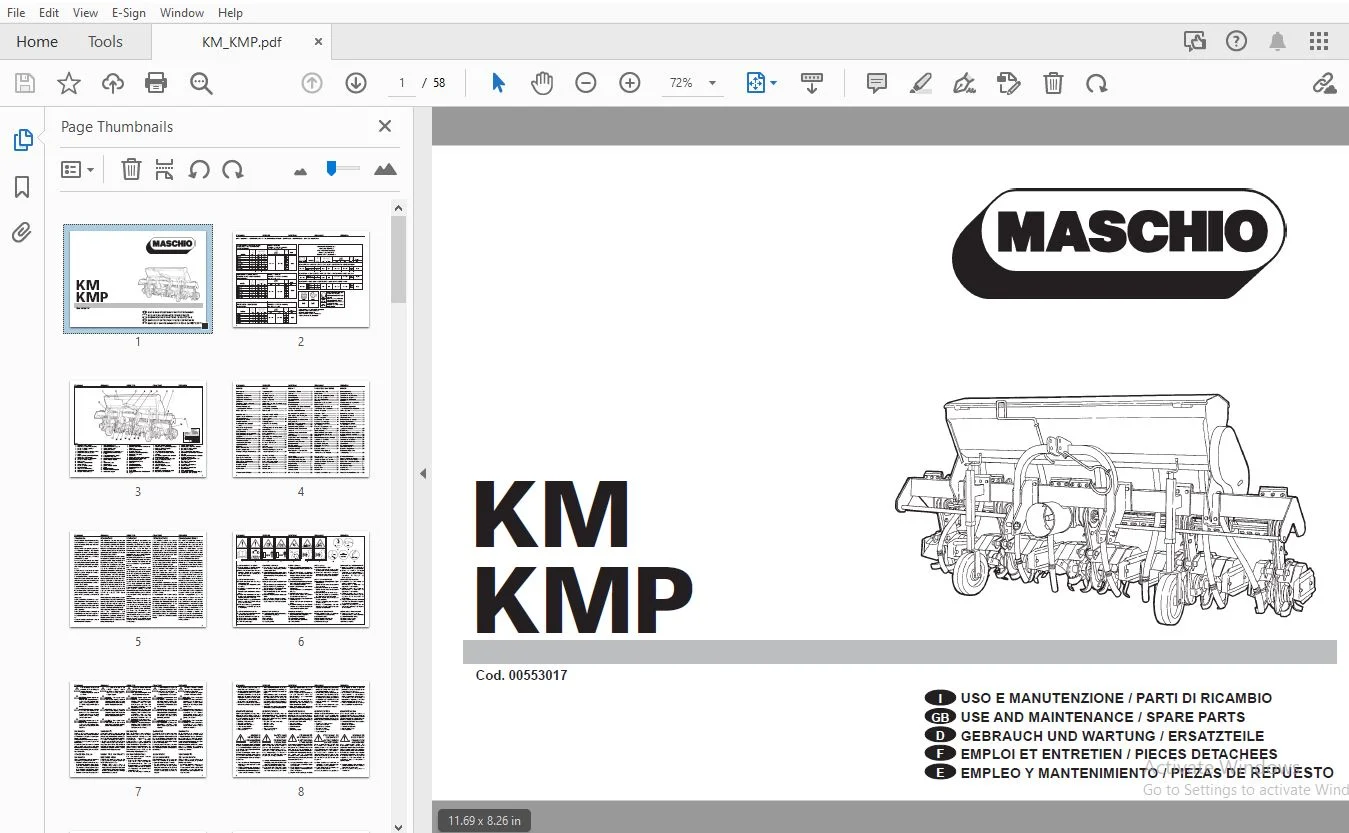Select the page 8 thumbnail
Image resolution: width=1349 pixels, height=833 pixels.
(x=301, y=729)
